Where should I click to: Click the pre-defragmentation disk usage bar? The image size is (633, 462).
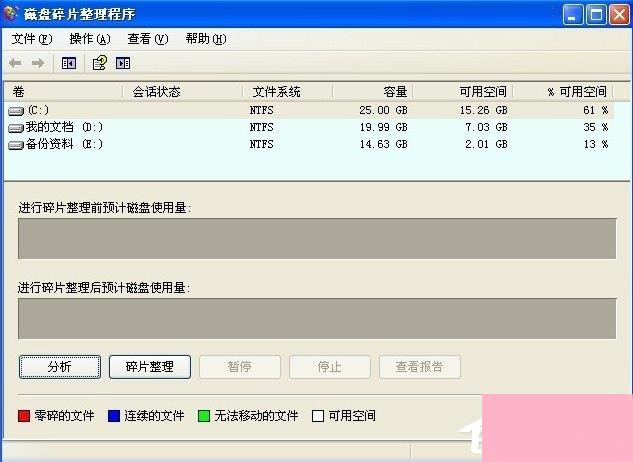(x=317, y=239)
